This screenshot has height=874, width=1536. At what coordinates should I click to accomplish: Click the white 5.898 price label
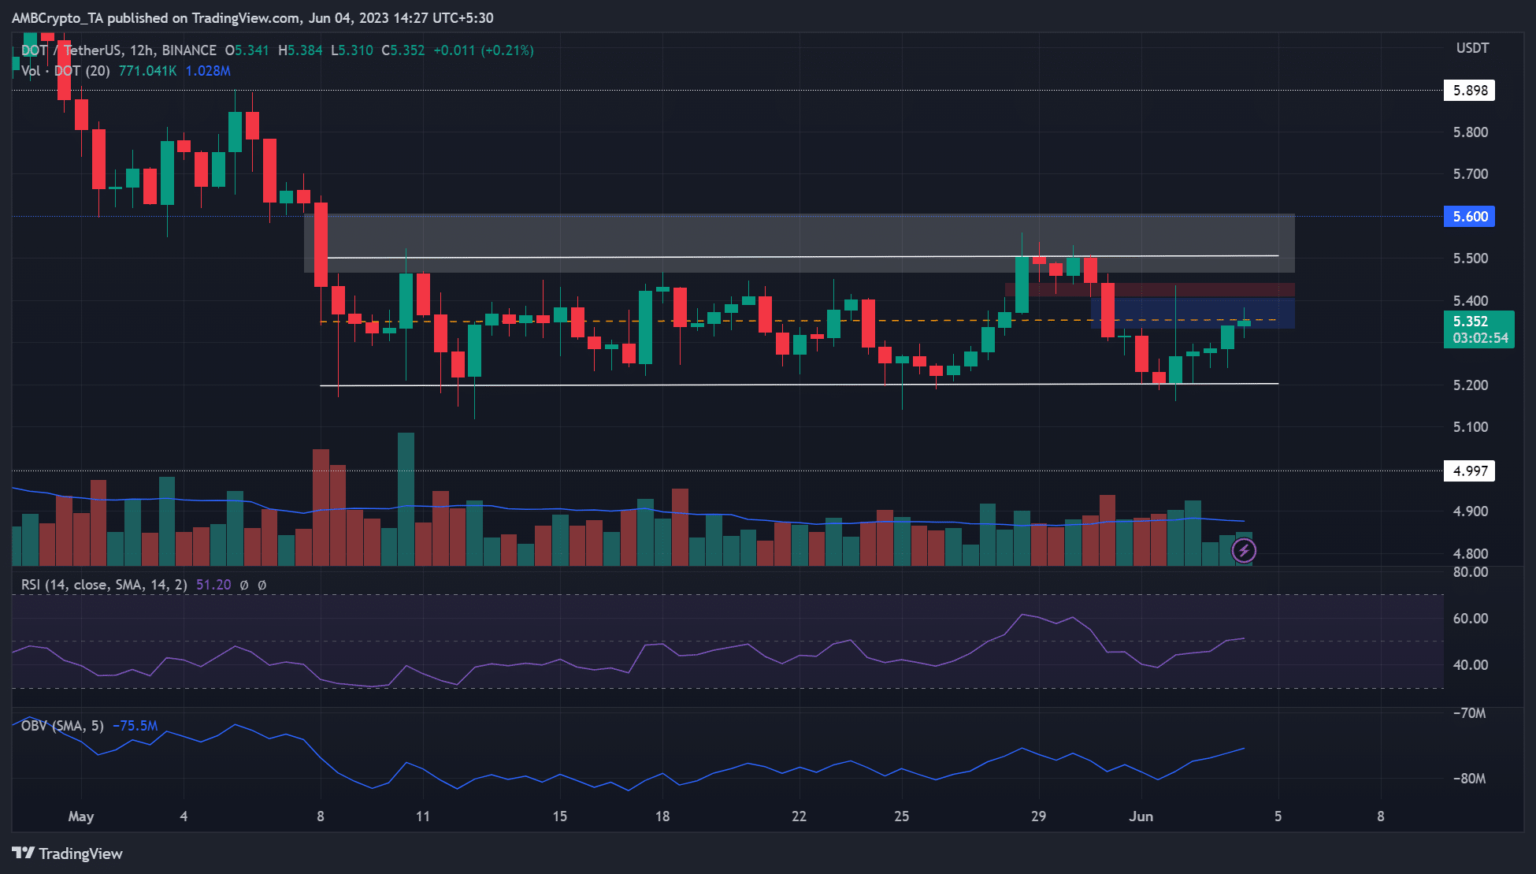coord(1469,90)
